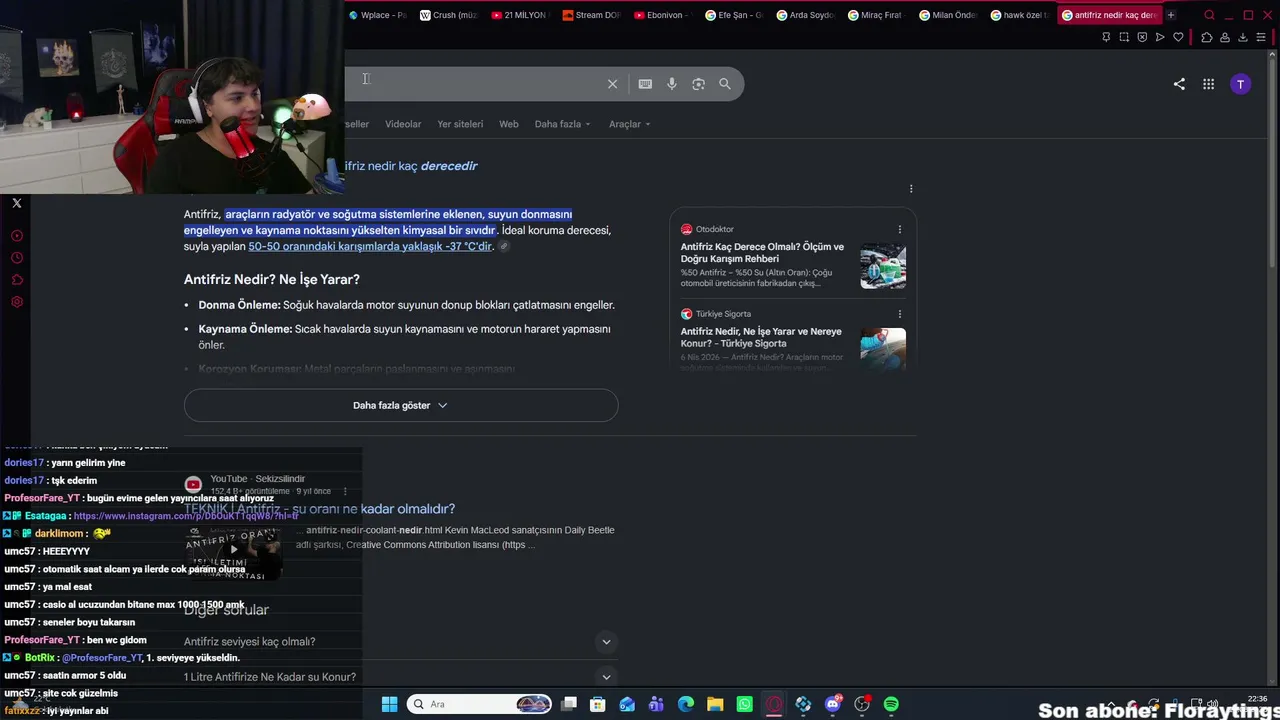Expand "Daha fazla göster" in the overview
1280x720 pixels.
click(401, 405)
